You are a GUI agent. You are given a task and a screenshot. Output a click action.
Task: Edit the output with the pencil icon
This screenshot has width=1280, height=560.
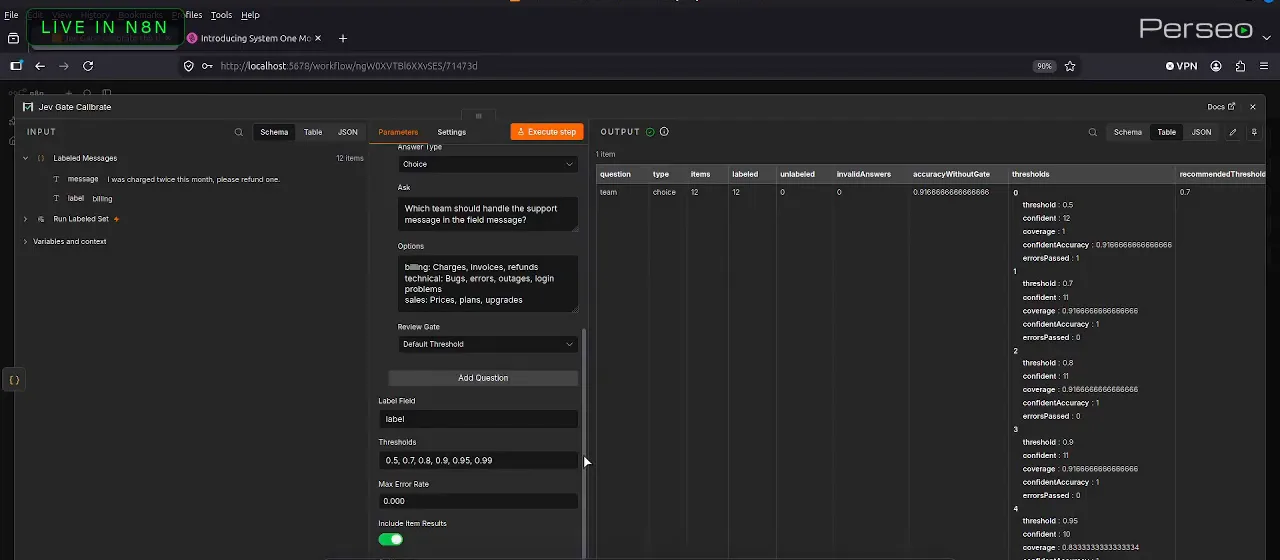1233,132
